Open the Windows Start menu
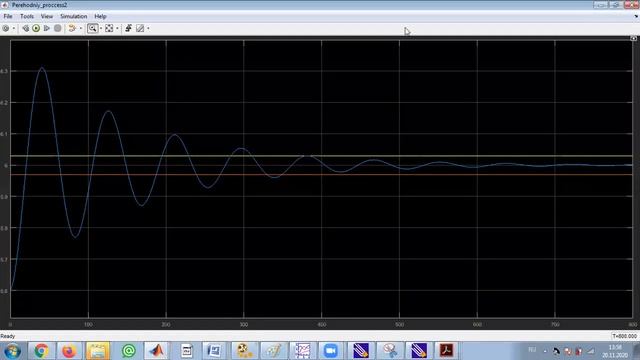Image resolution: width=640 pixels, height=360 pixels. (12, 351)
